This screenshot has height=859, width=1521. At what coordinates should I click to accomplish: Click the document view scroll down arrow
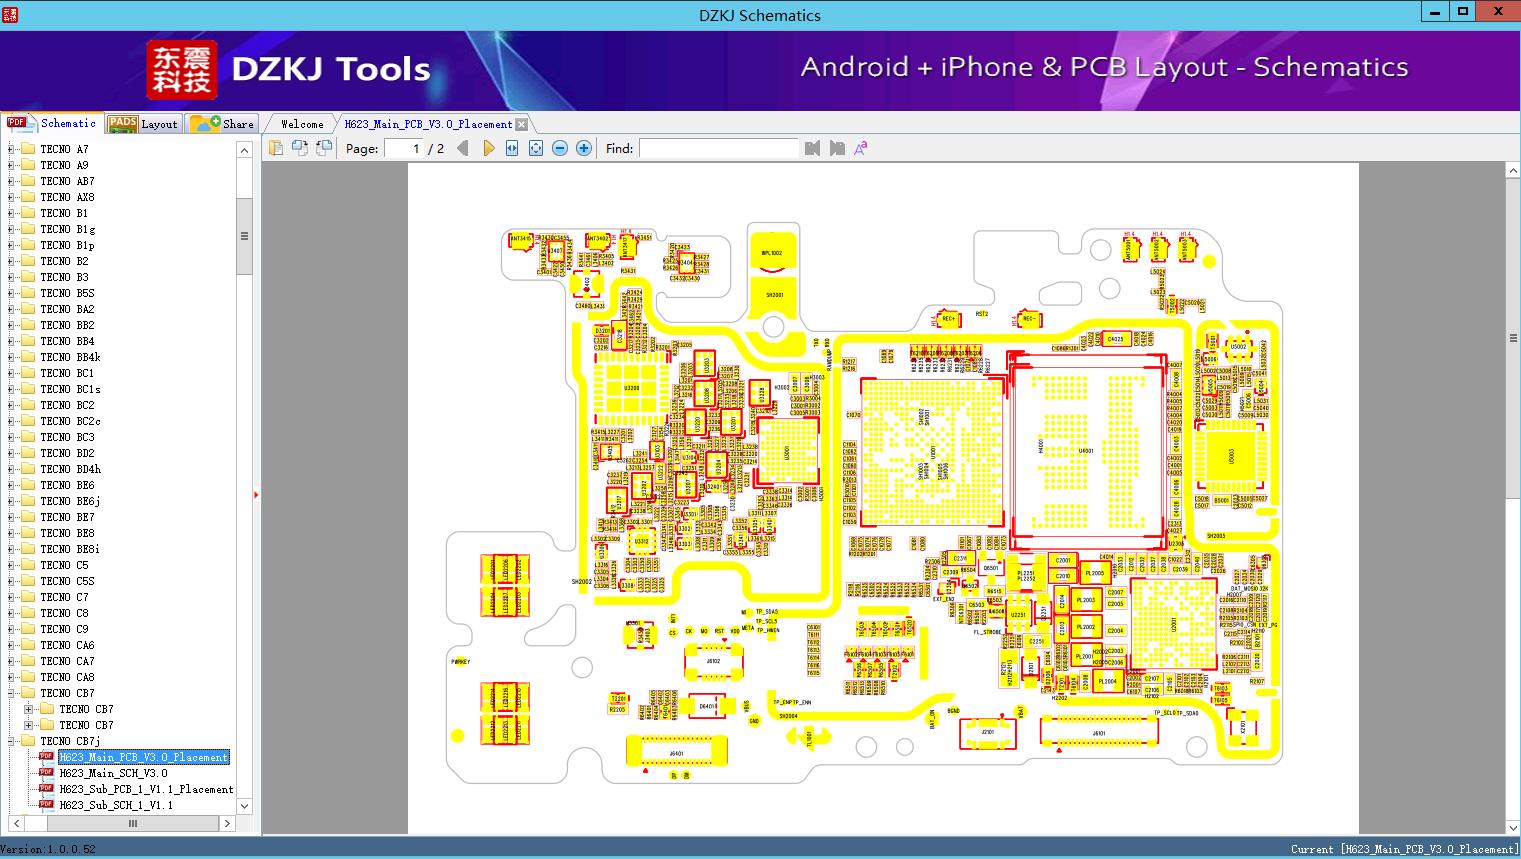click(1513, 827)
